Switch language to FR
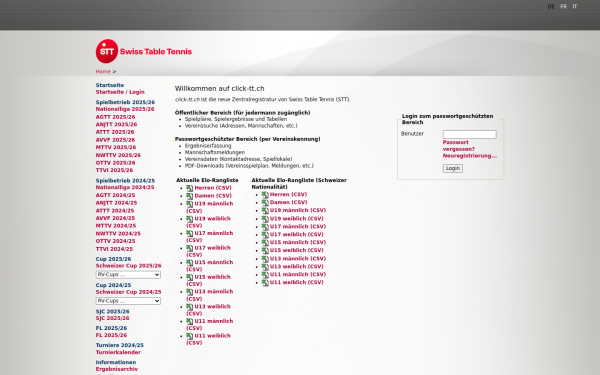The height and width of the screenshot is (375, 600). [x=564, y=7]
